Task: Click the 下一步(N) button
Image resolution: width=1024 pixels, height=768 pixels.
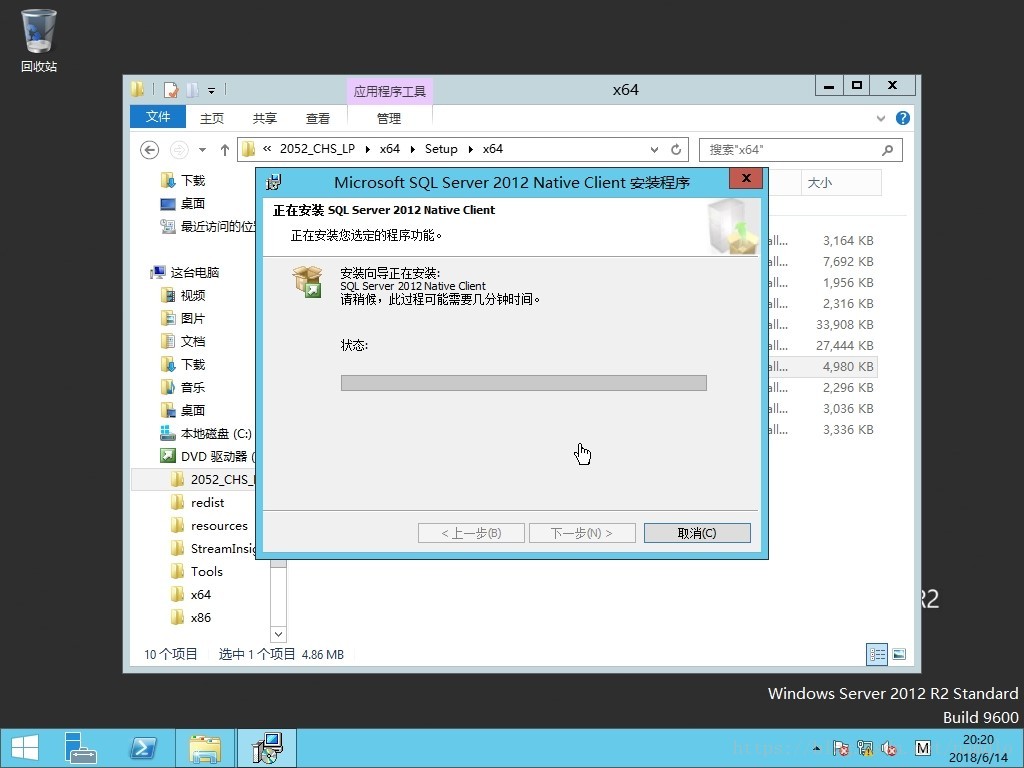Action: [582, 533]
